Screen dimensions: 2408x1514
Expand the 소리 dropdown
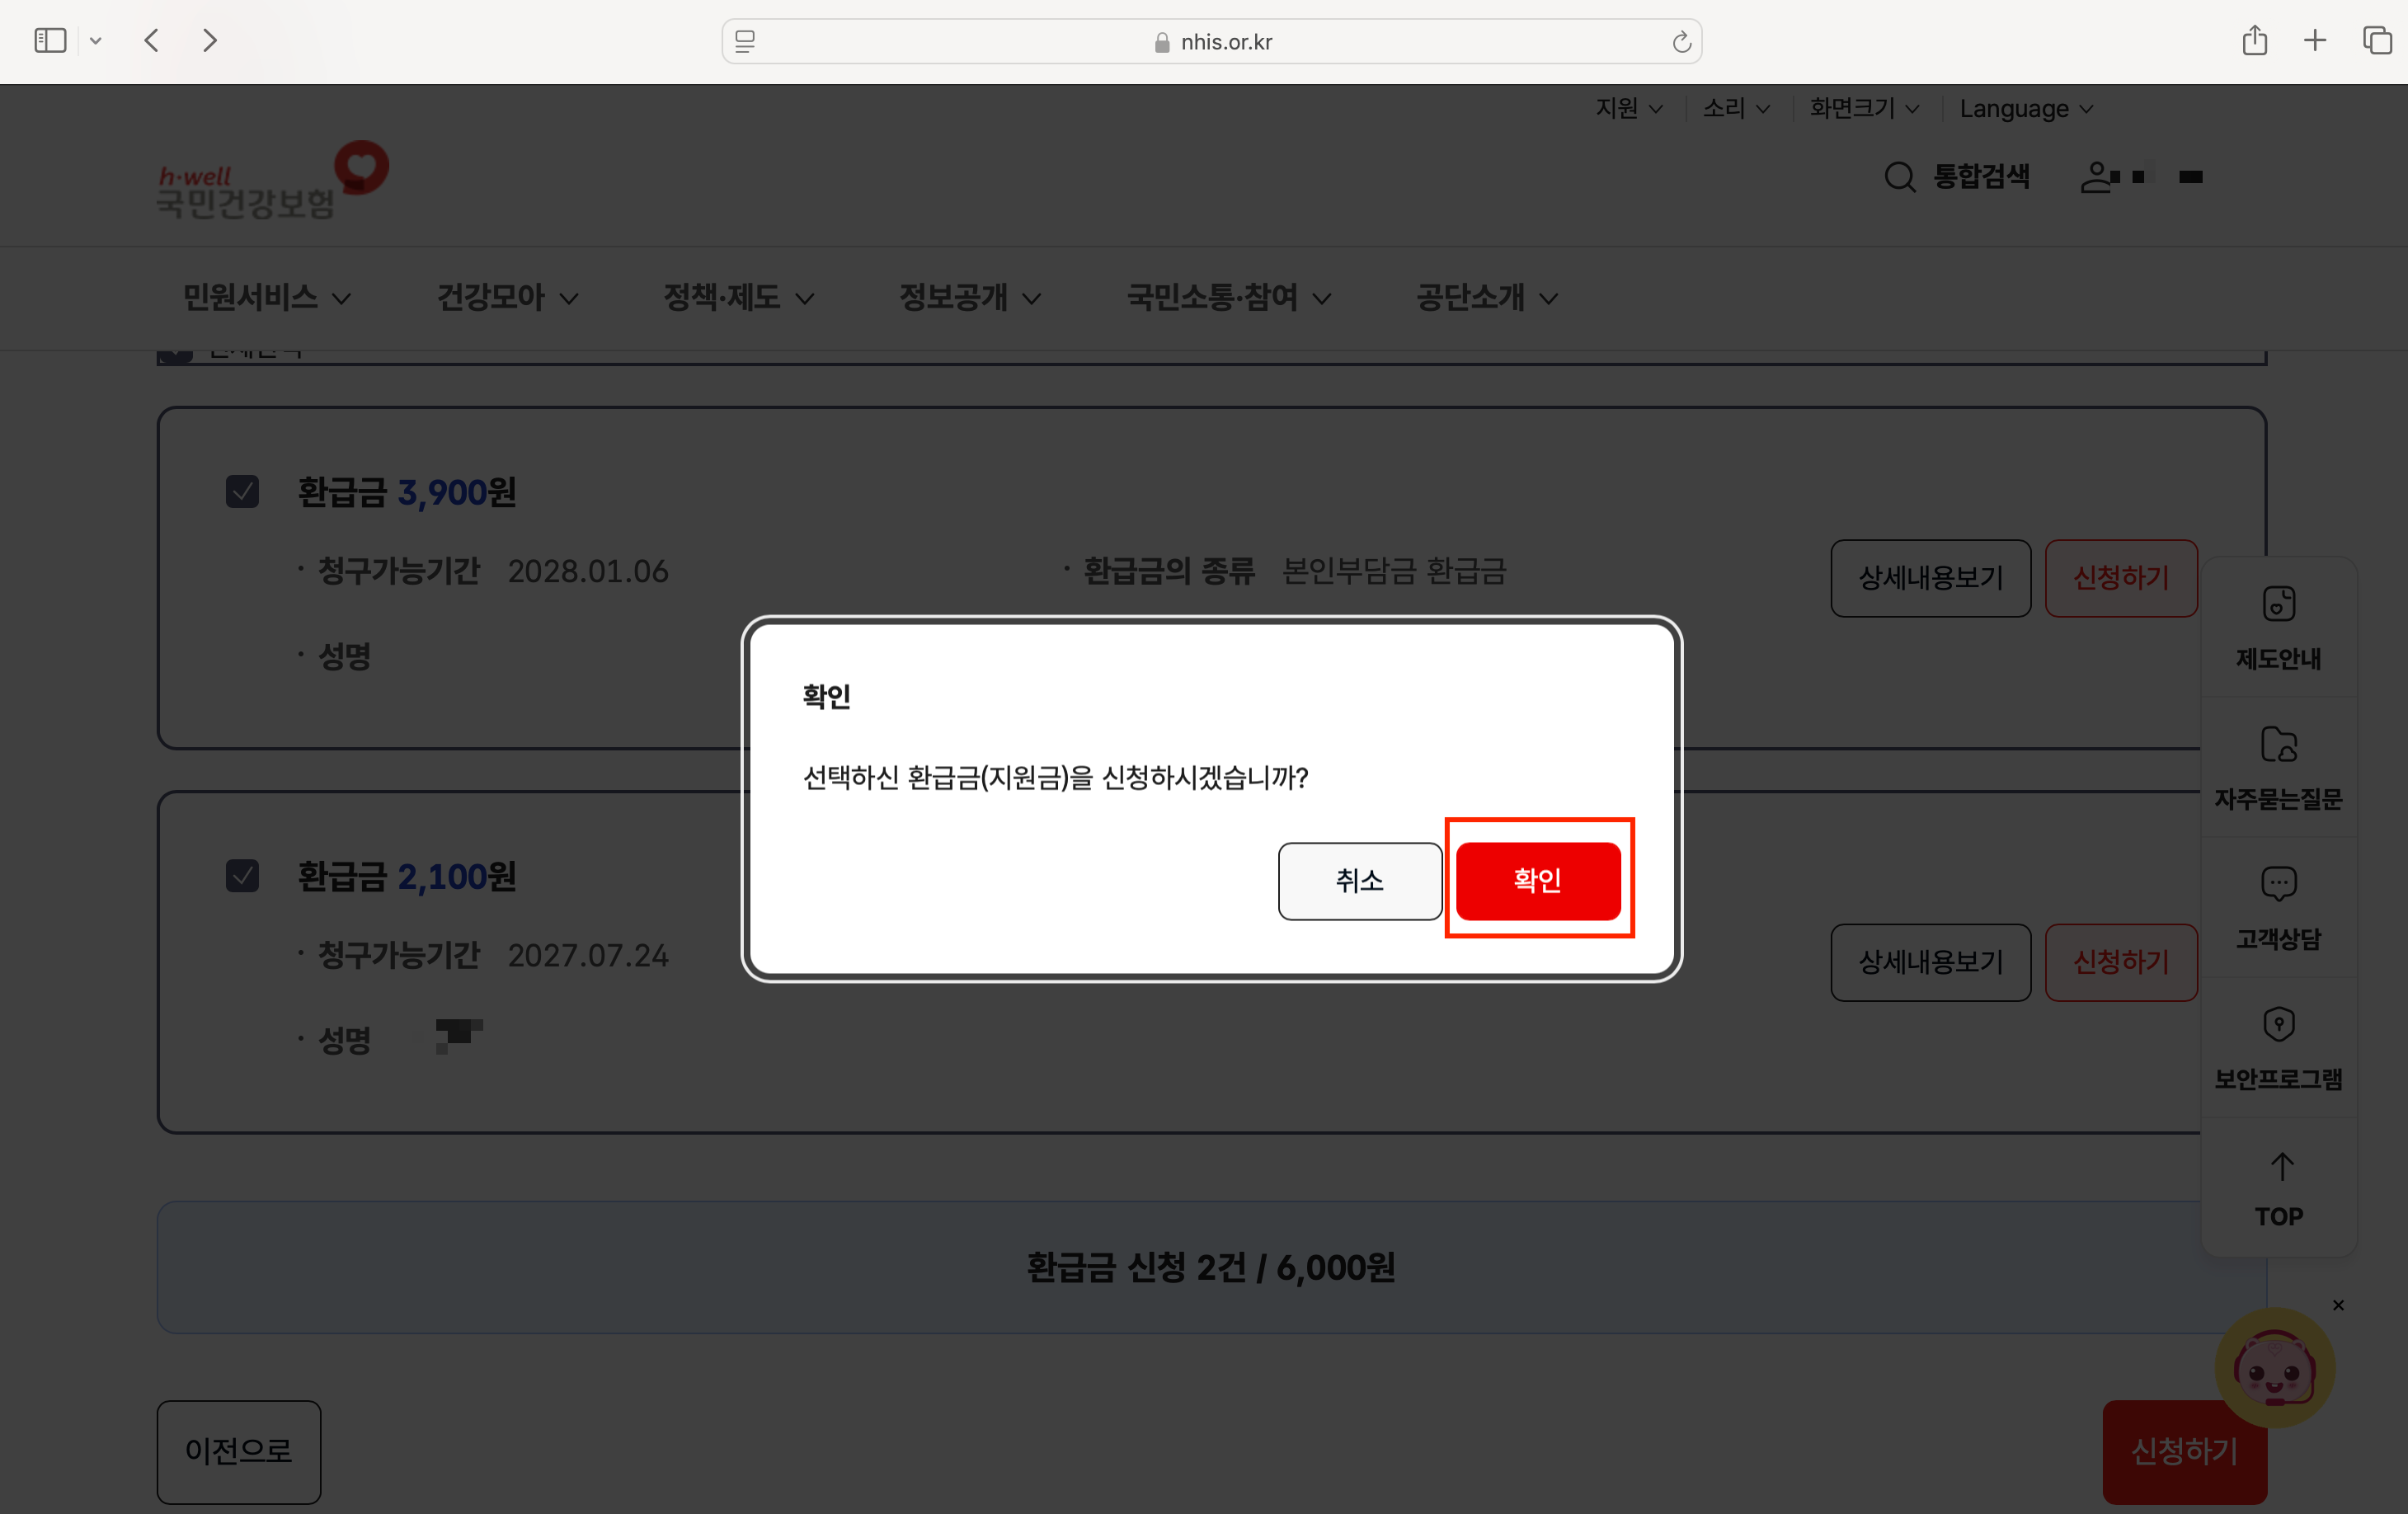click(1736, 108)
